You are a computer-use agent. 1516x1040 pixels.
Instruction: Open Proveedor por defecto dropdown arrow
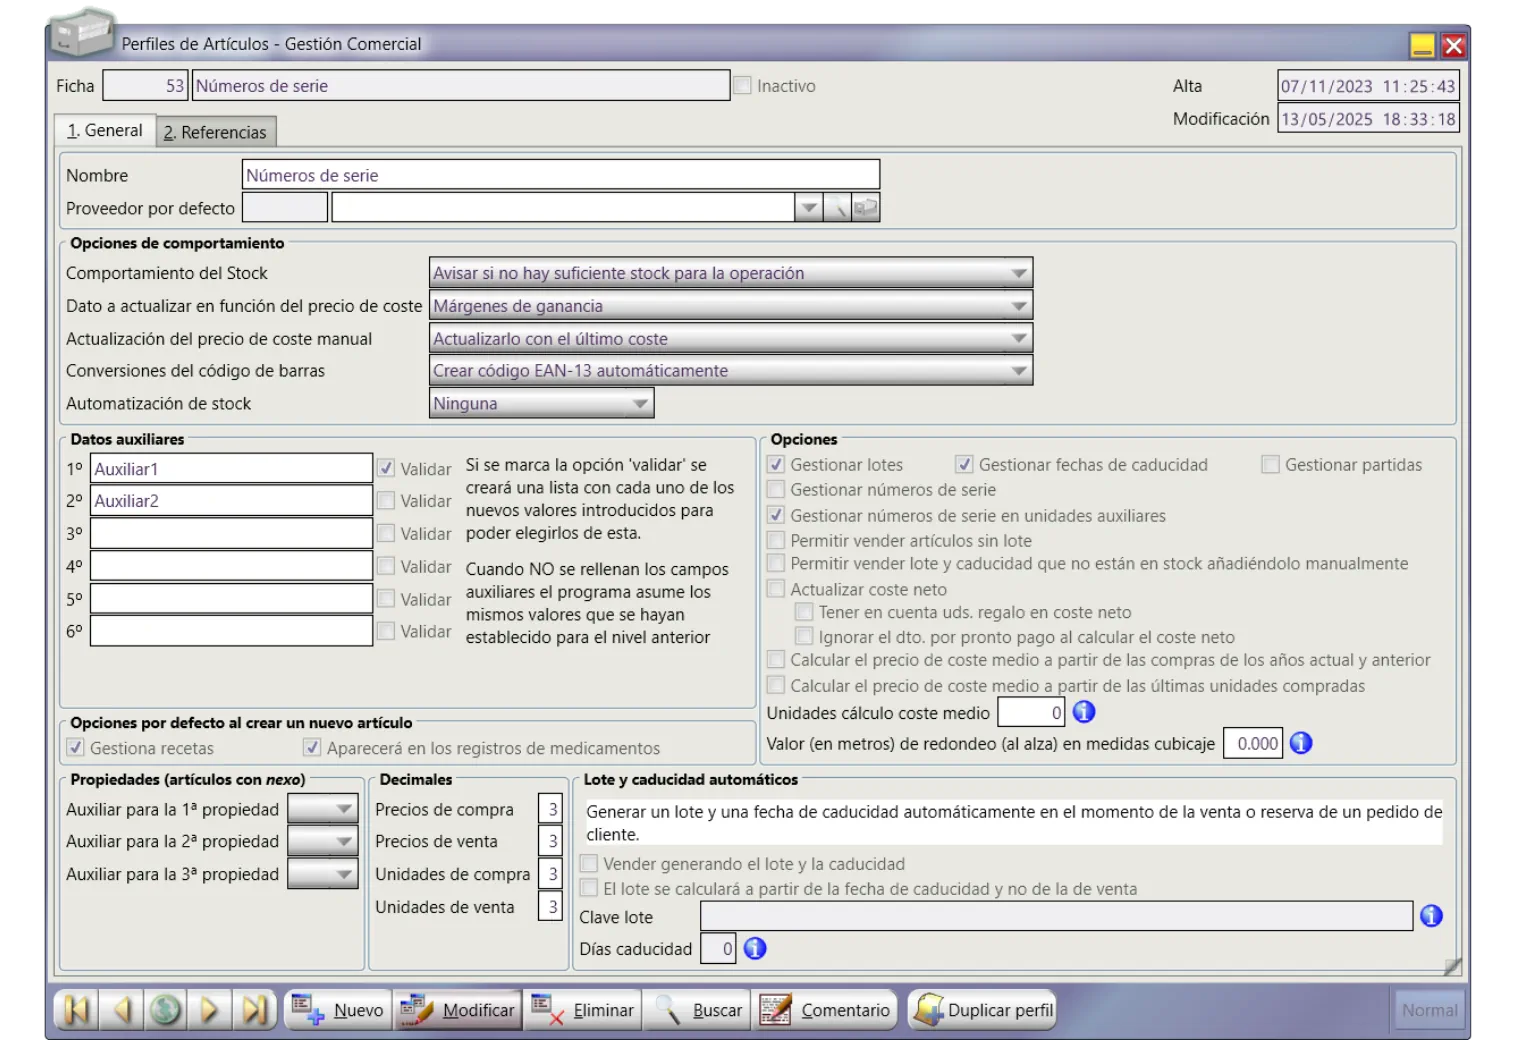pos(809,207)
